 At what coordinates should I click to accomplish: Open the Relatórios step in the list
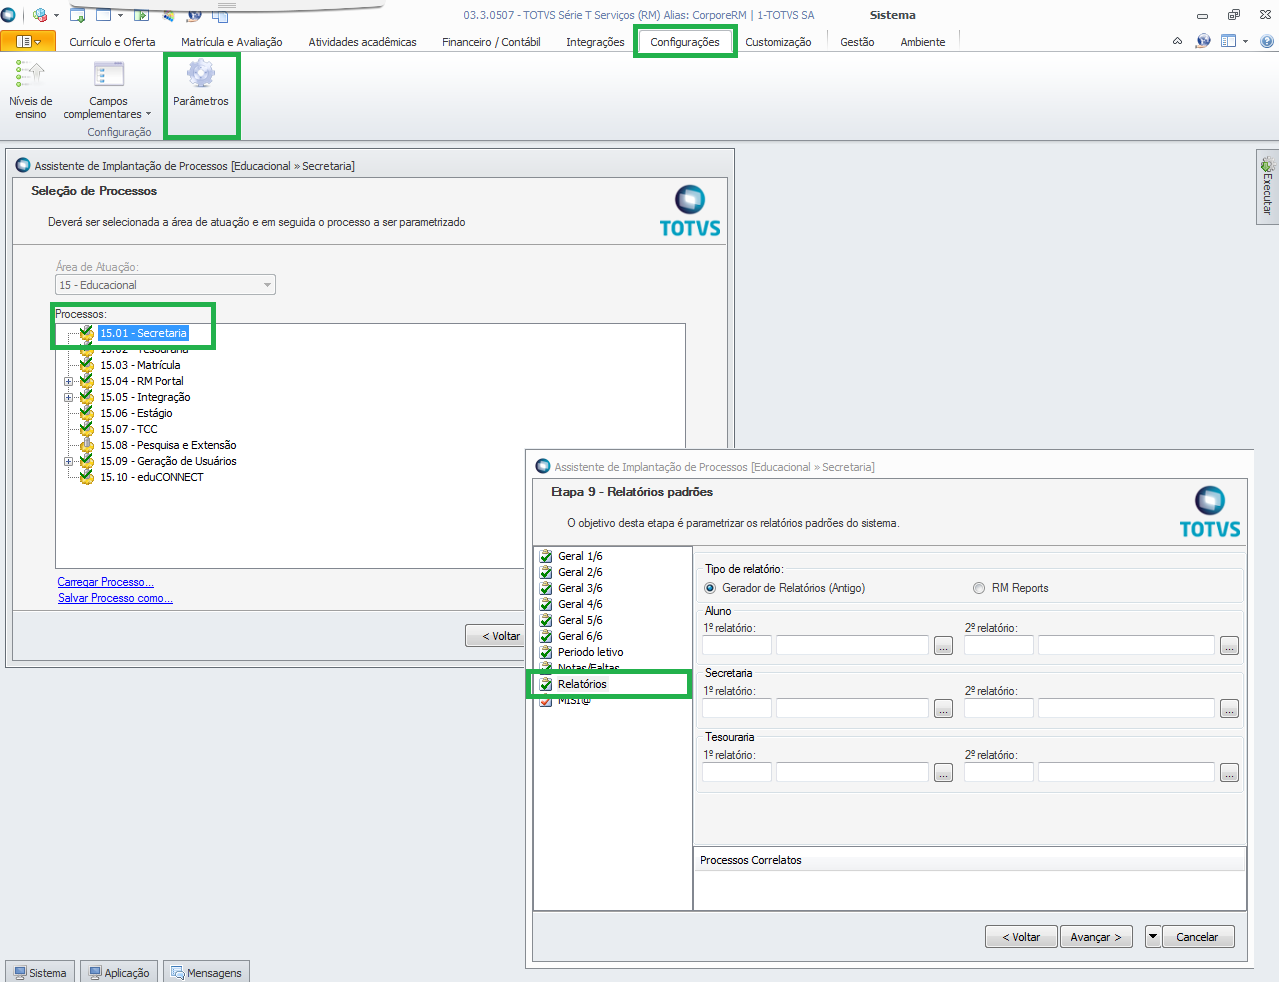pyautogui.click(x=582, y=684)
